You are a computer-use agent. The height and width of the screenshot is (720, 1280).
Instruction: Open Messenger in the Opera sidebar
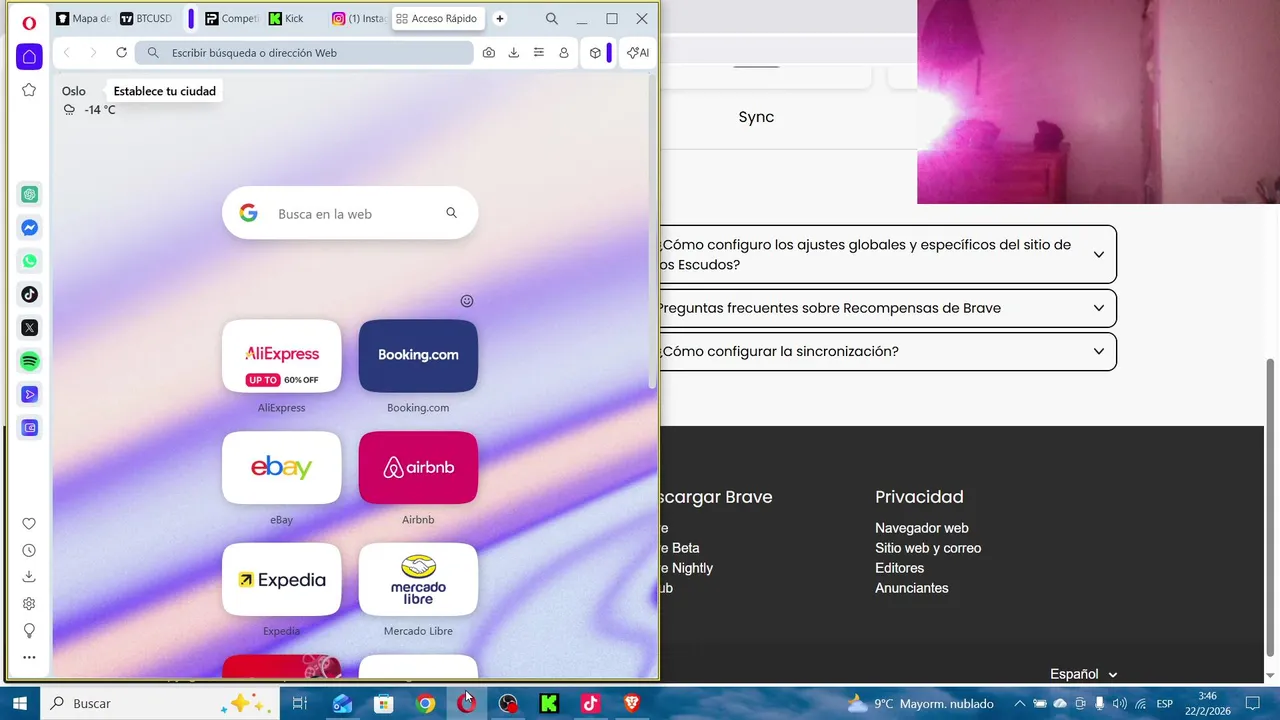[x=29, y=228]
